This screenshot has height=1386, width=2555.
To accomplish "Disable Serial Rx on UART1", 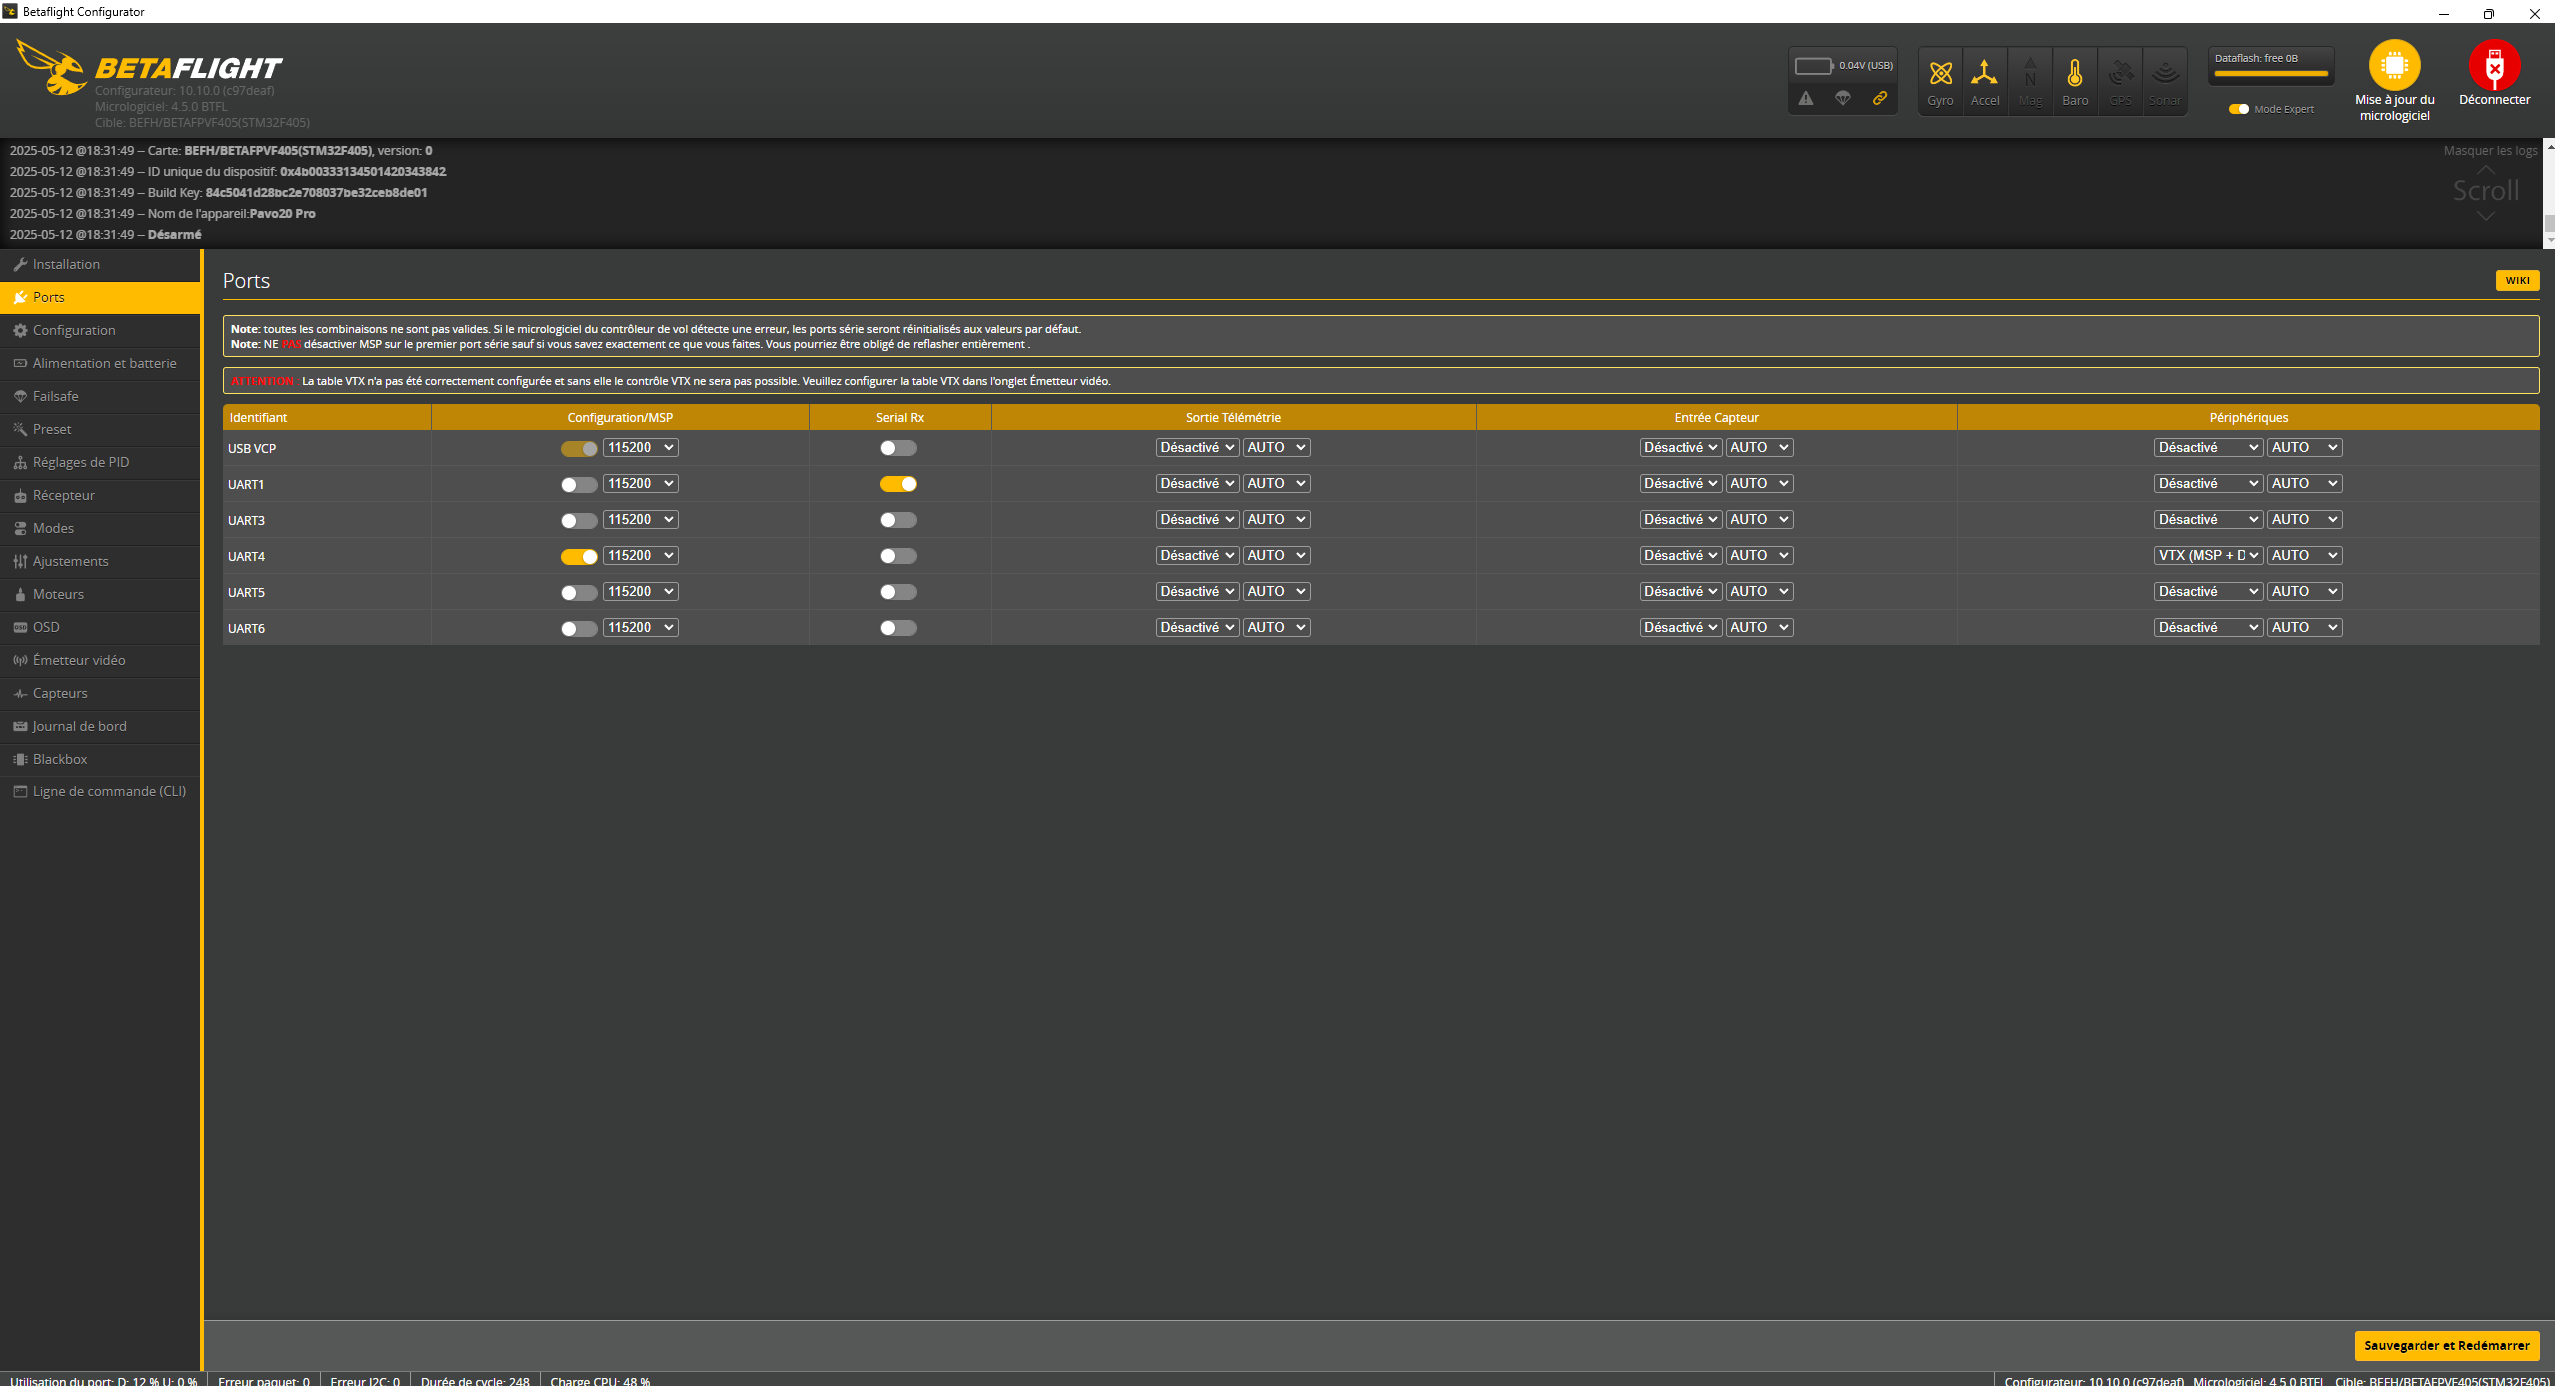I will pos(898,484).
